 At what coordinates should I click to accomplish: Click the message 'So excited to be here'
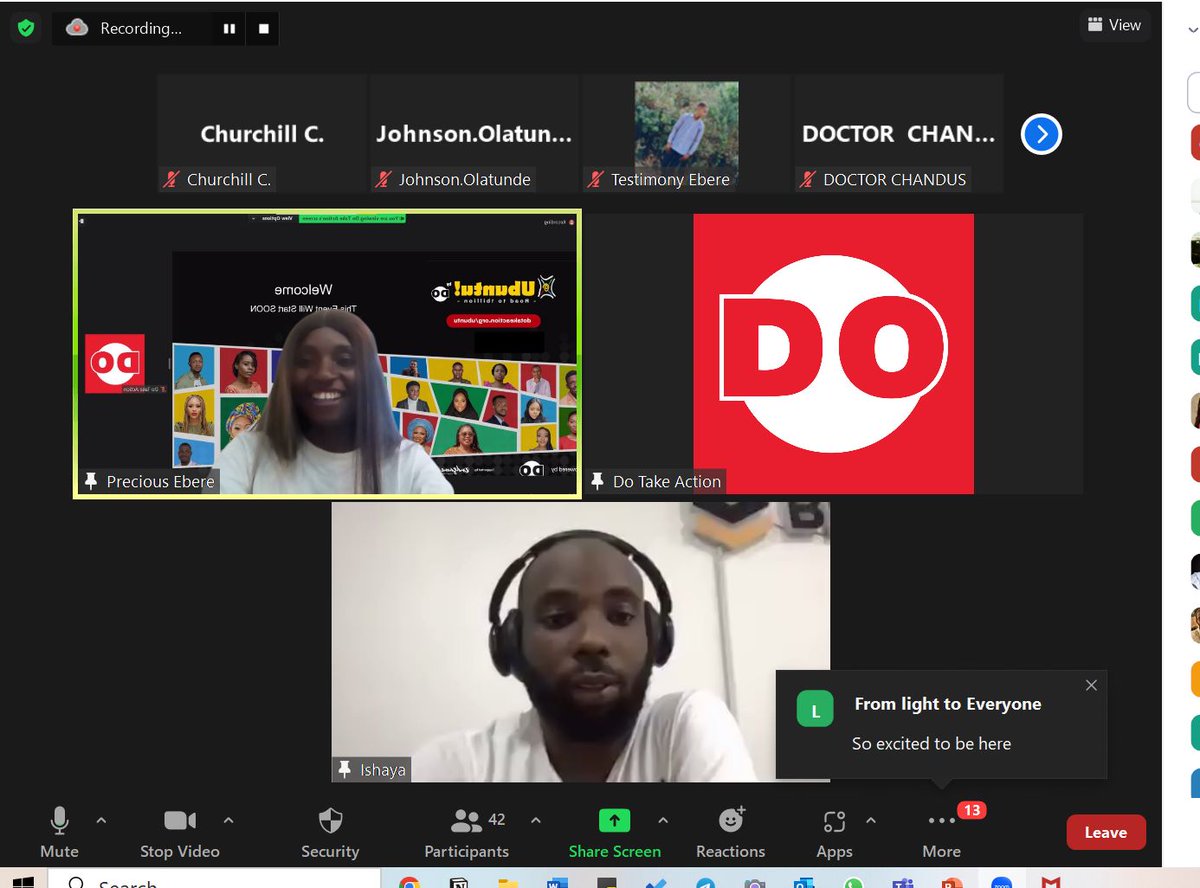pyautogui.click(x=931, y=743)
